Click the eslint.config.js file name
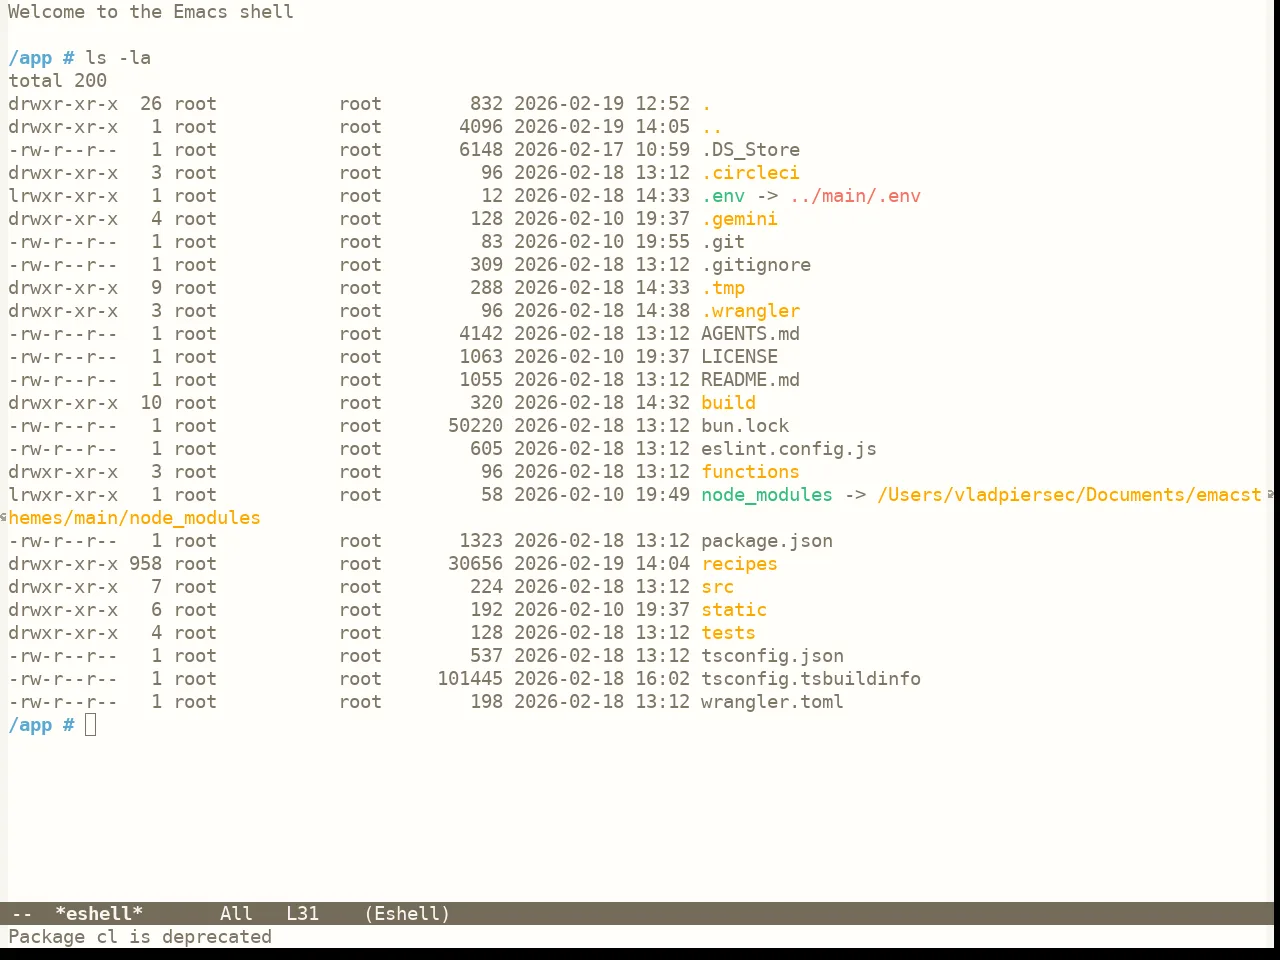Image resolution: width=1280 pixels, height=960 pixels. pos(789,449)
